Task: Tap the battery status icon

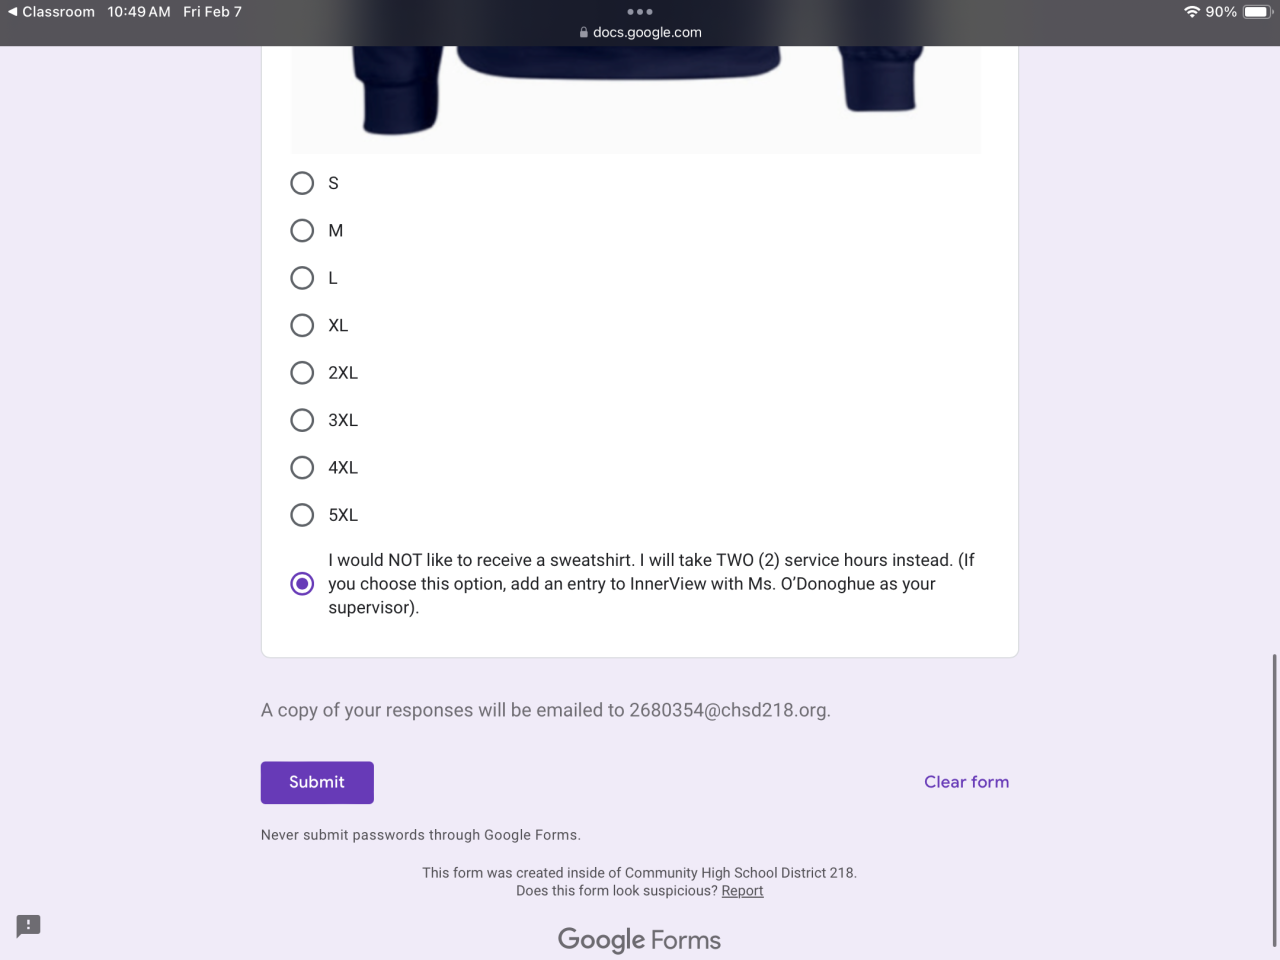Action: 1256,12
